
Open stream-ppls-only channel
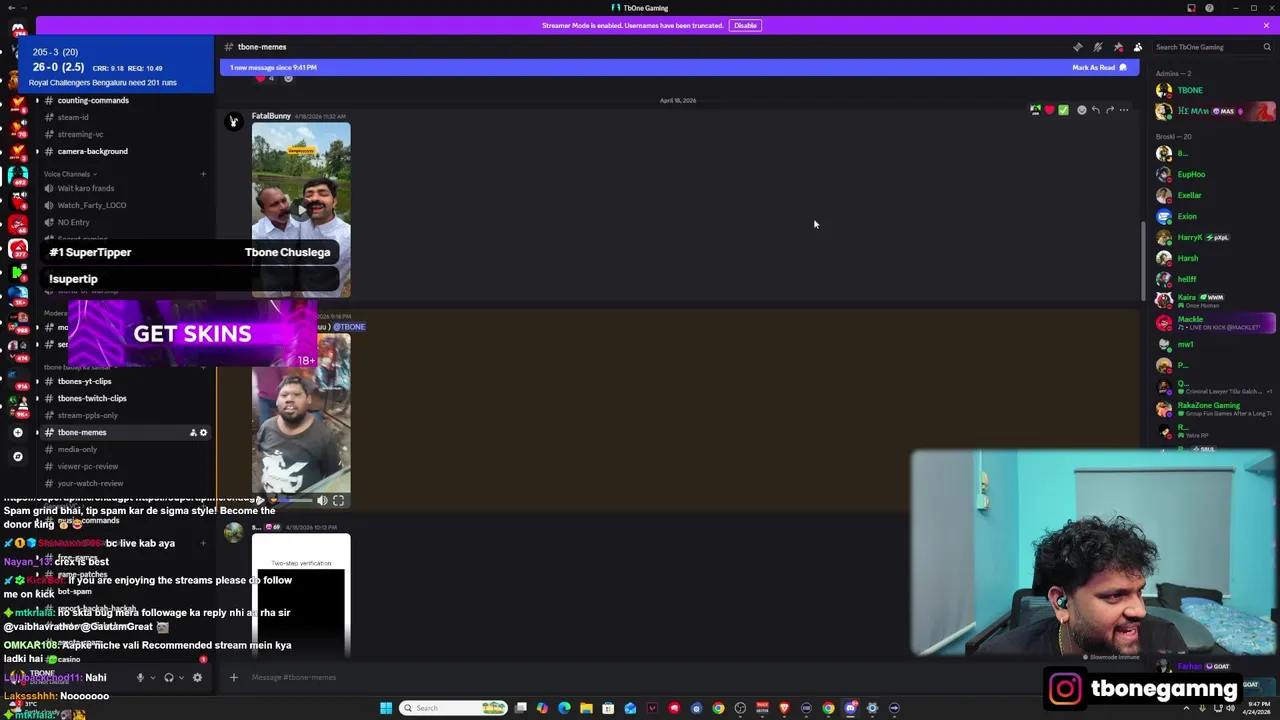click(87, 415)
